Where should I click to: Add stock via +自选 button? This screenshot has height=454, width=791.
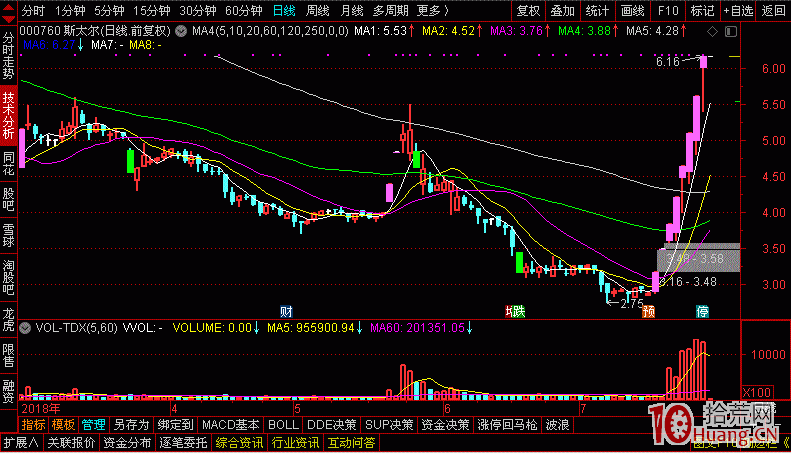click(x=738, y=11)
